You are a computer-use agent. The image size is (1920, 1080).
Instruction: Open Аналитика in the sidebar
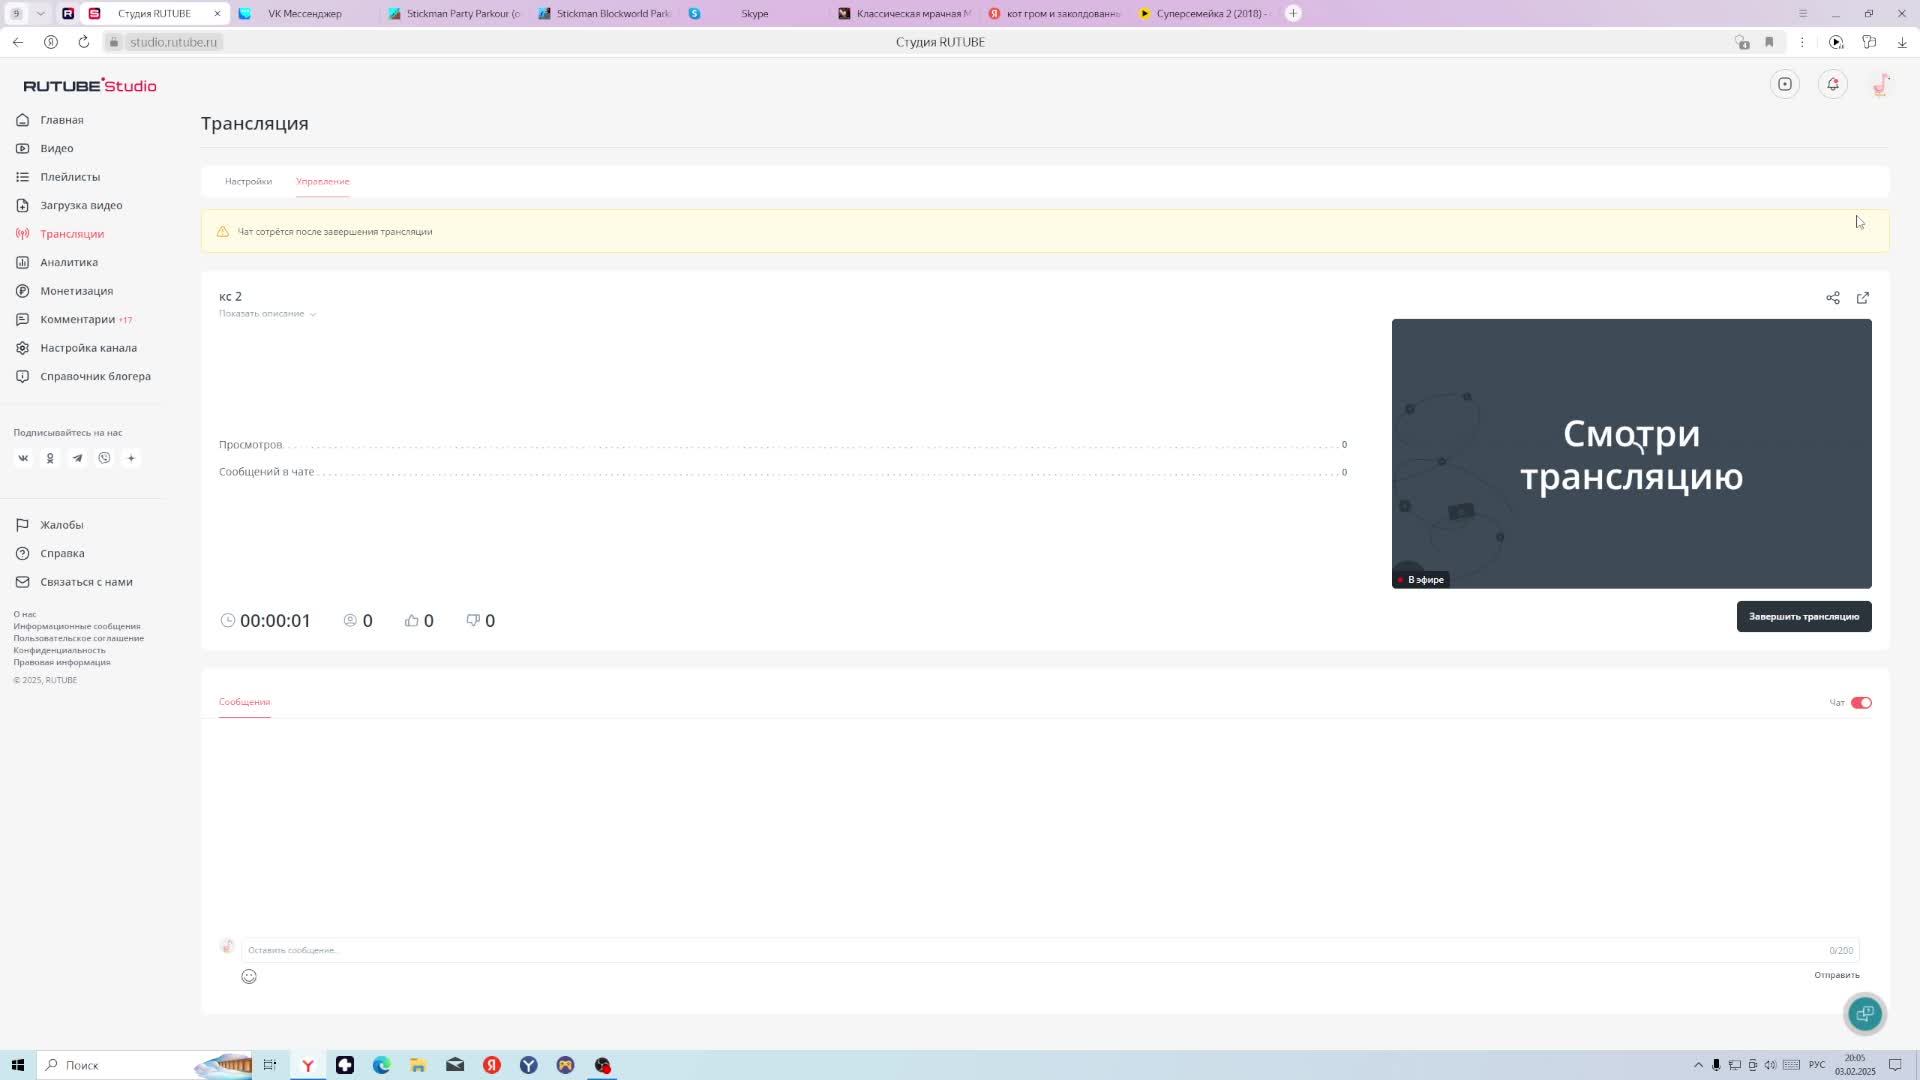coord(68,262)
